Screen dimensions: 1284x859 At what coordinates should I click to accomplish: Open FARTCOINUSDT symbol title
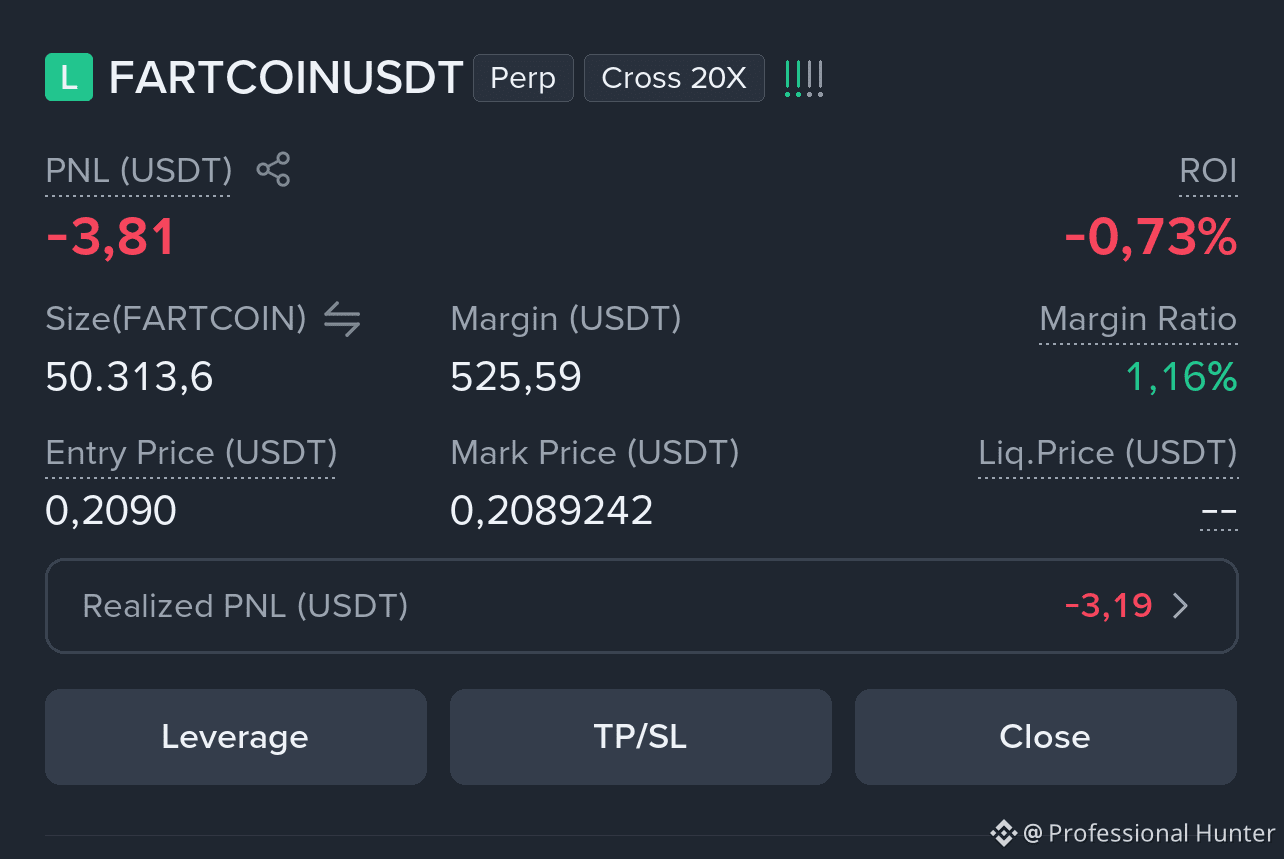(286, 78)
